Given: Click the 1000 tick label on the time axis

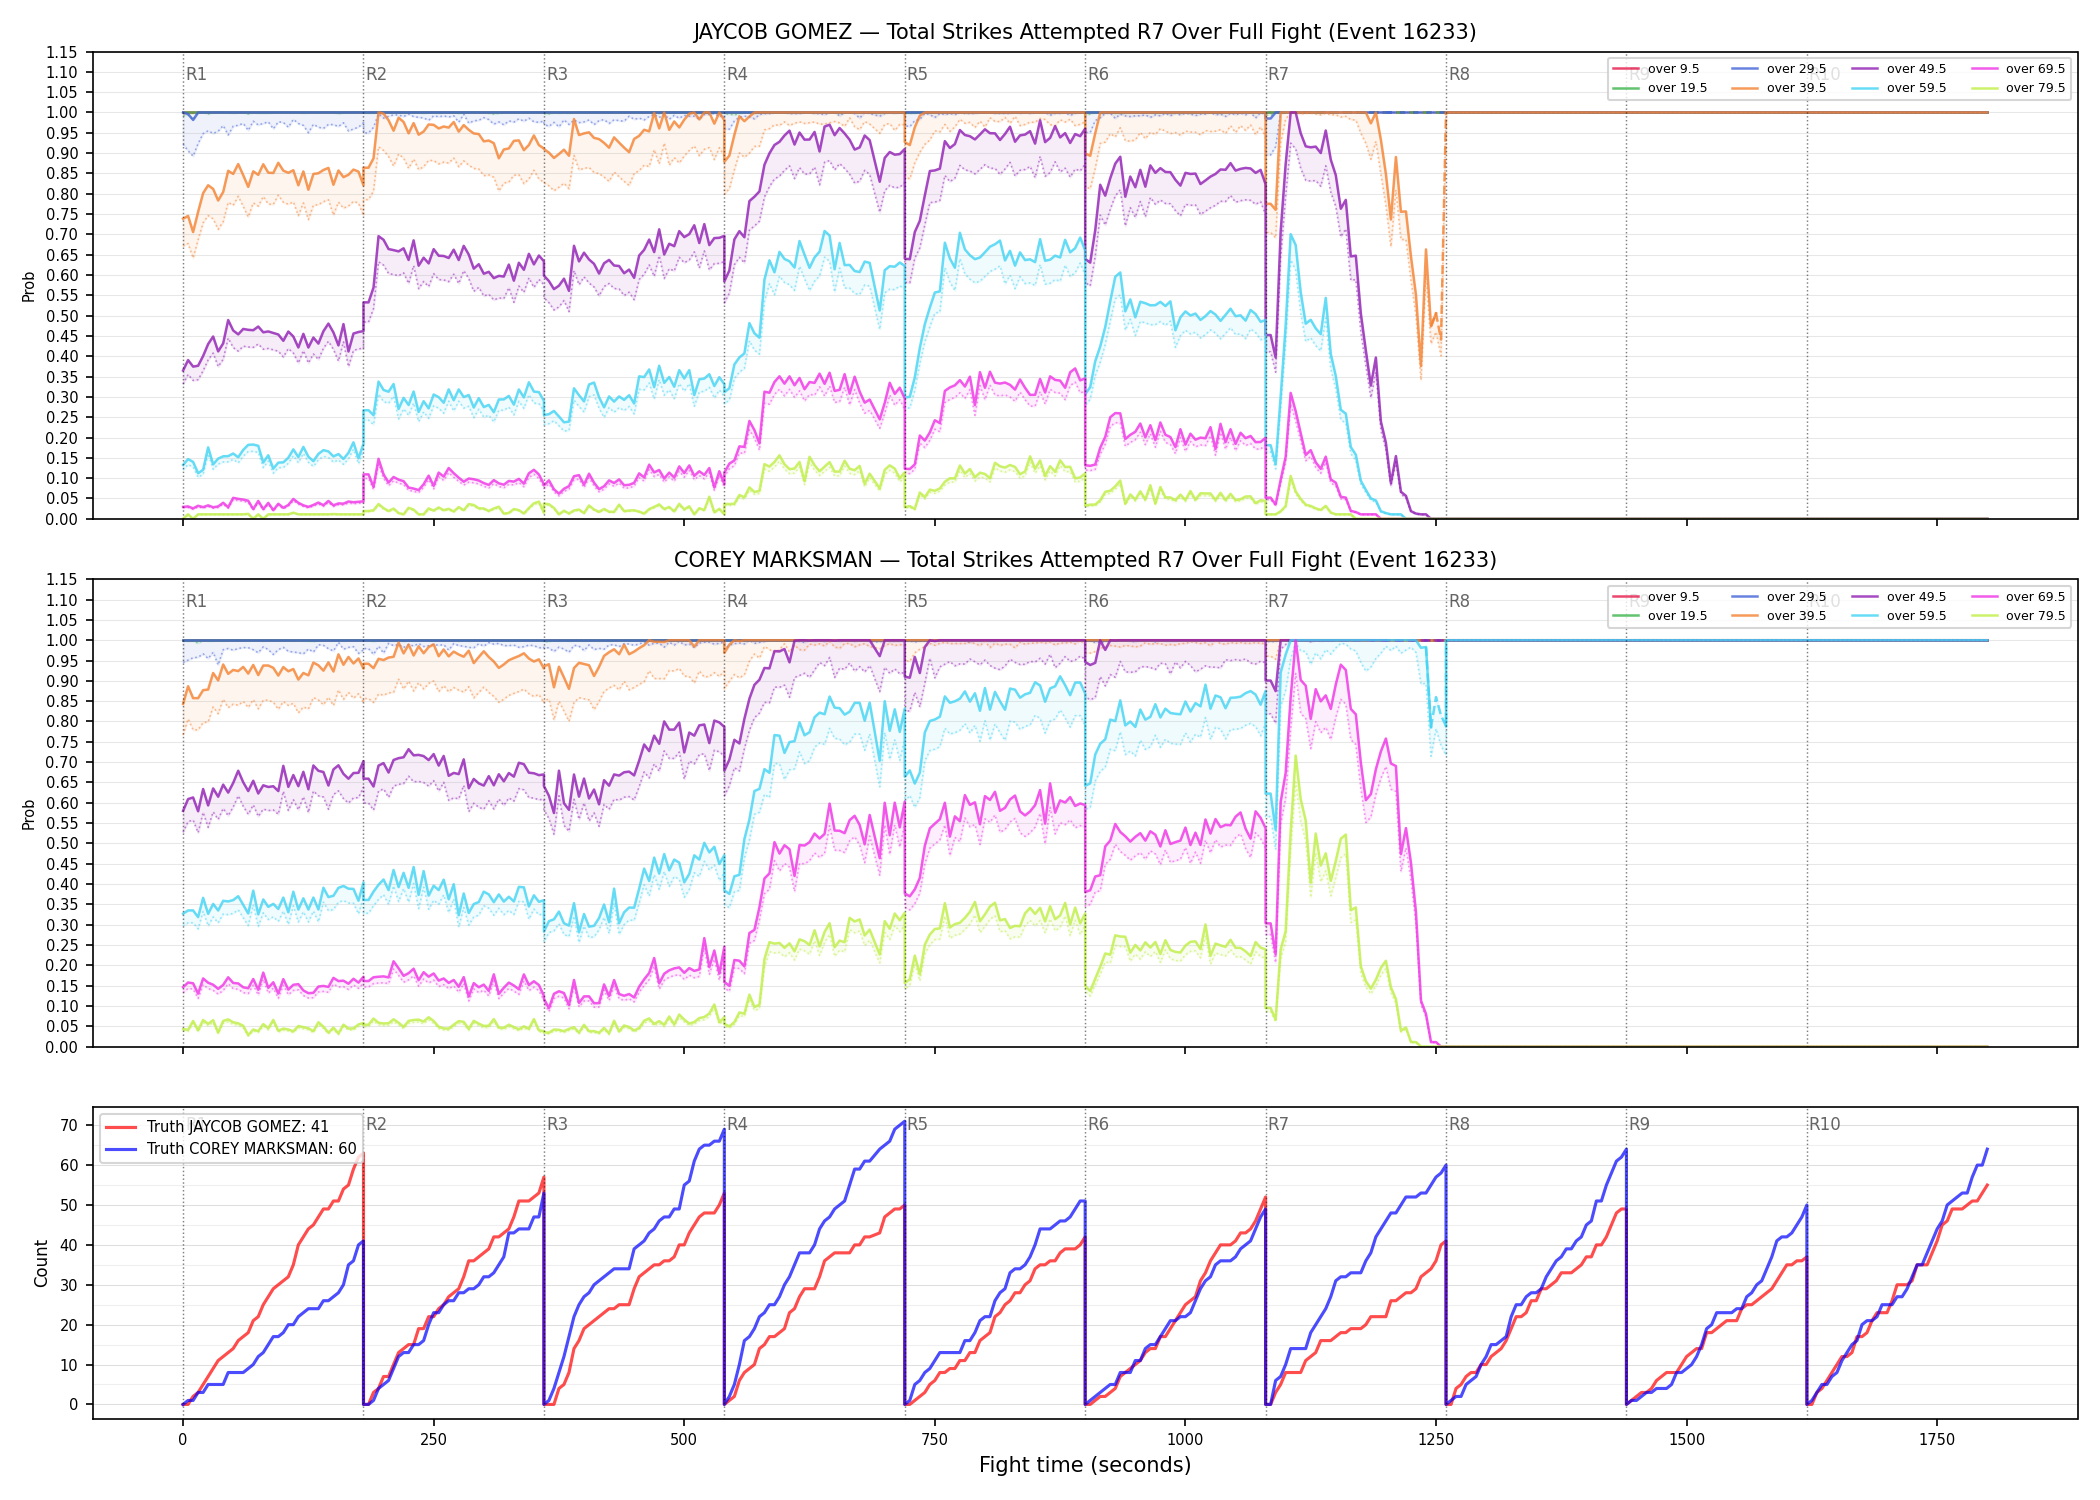Looking at the screenshot, I should coord(1185,1440).
